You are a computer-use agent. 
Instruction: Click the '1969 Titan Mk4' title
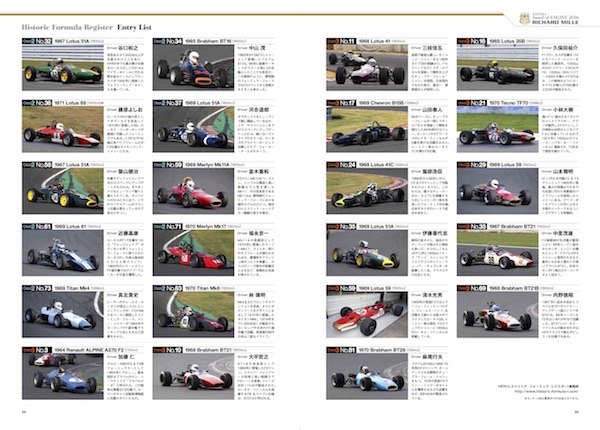tap(72, 288)
